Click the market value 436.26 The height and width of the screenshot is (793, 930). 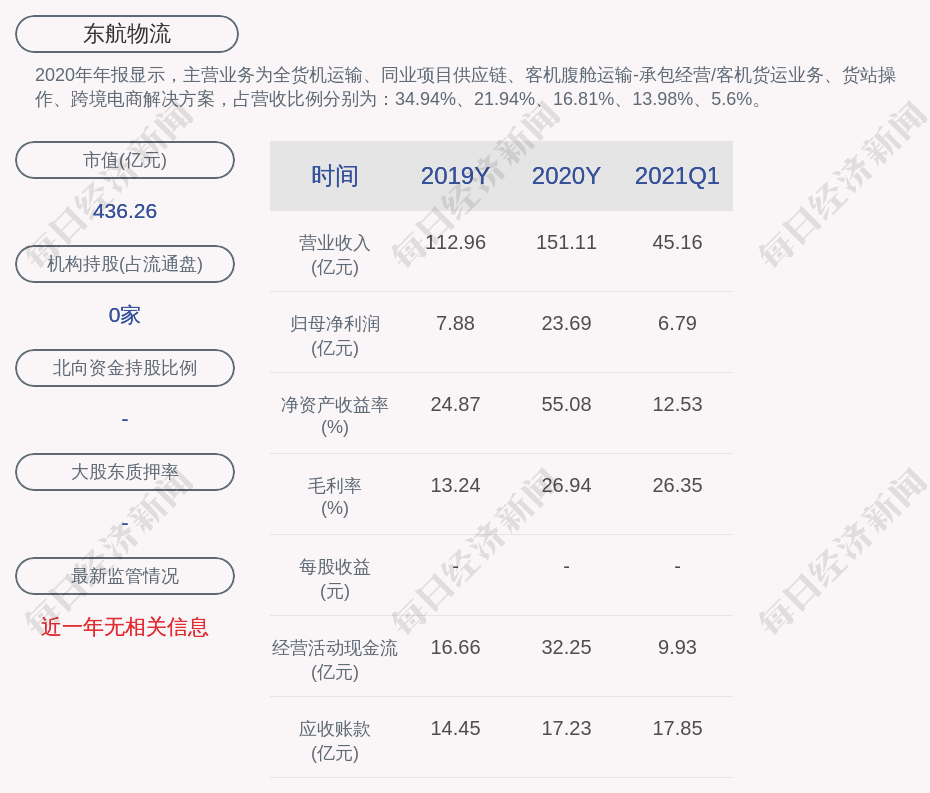point(125,211)
